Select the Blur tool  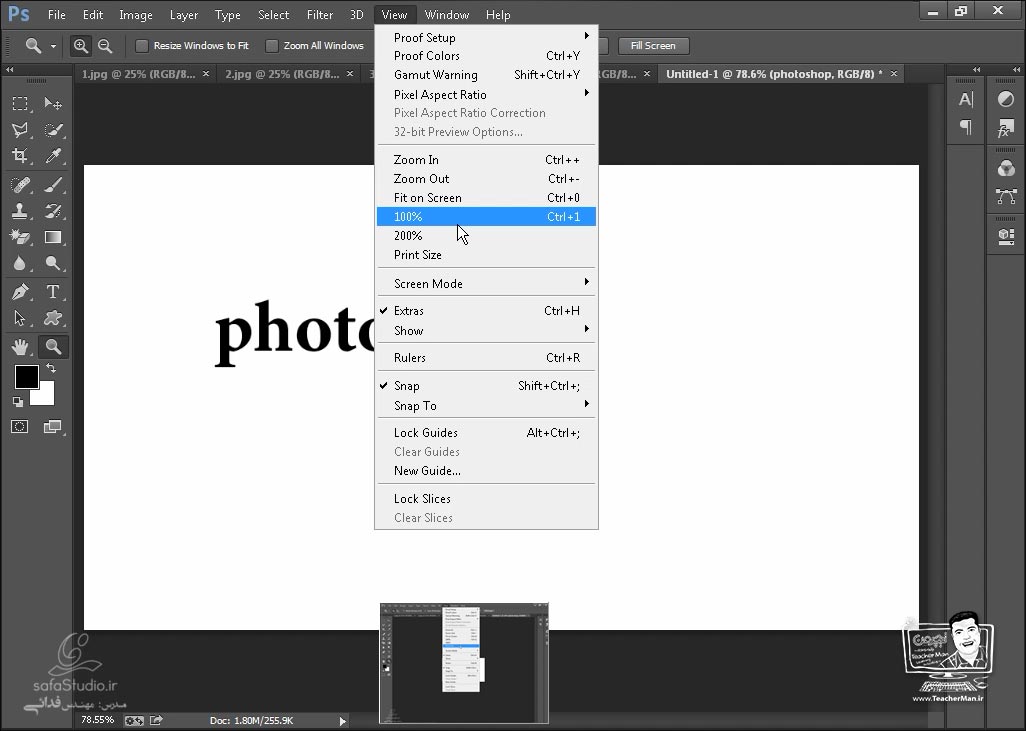20,263
